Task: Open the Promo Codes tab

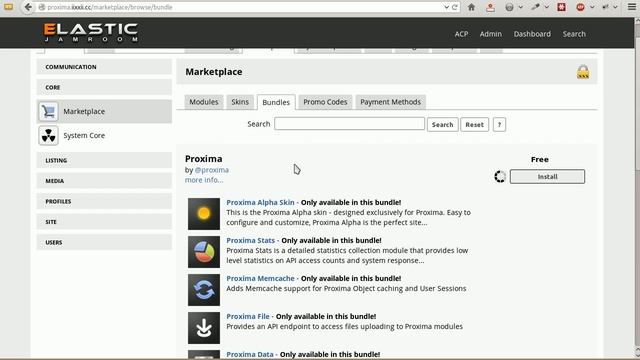Action: [x=325, y=102]
